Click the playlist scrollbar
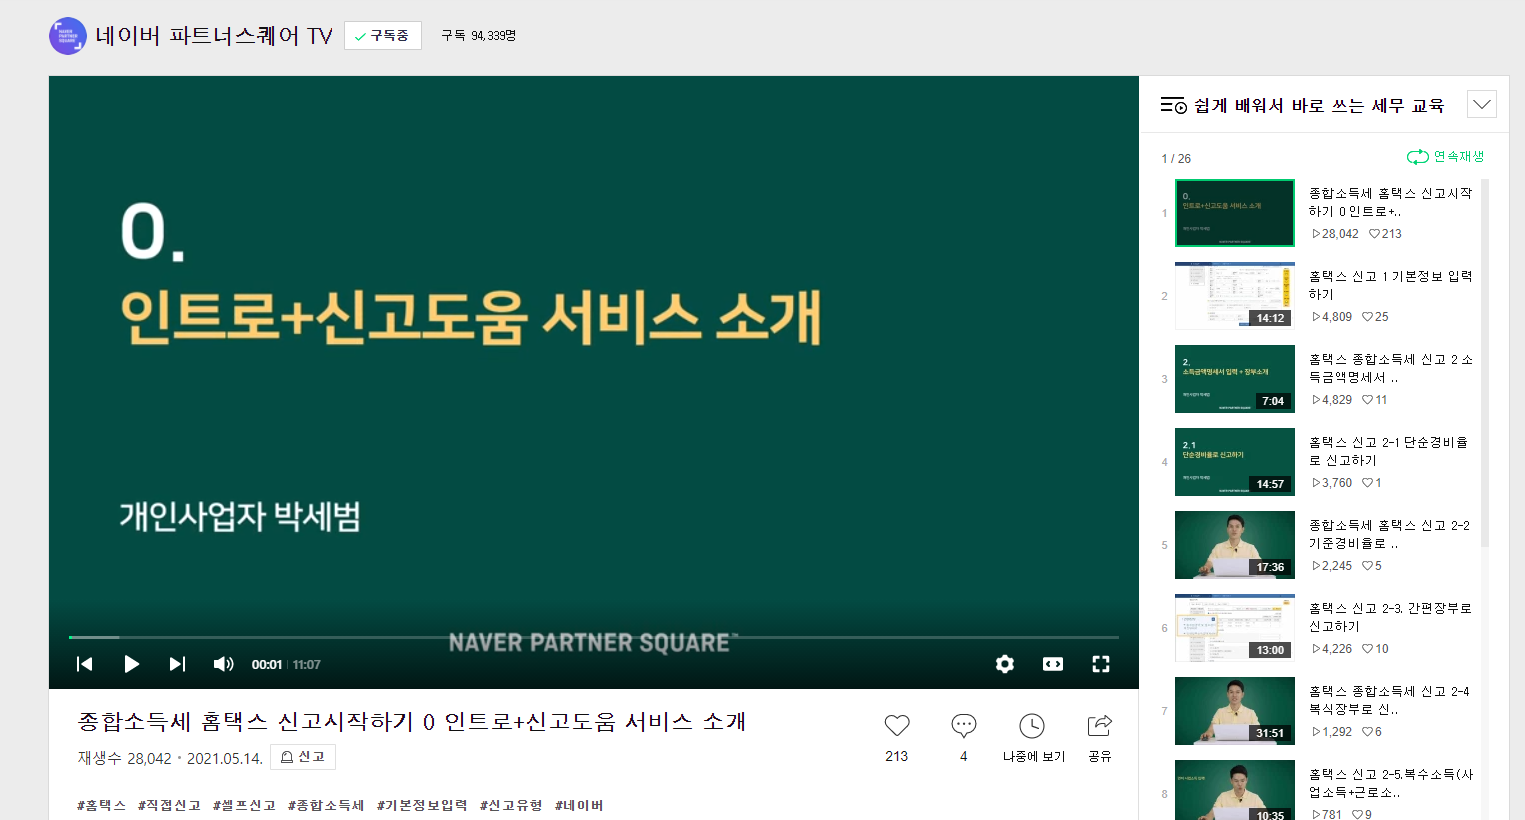Image resolution: width=1525 pixels, height=820 pixels. [1485, 363]
